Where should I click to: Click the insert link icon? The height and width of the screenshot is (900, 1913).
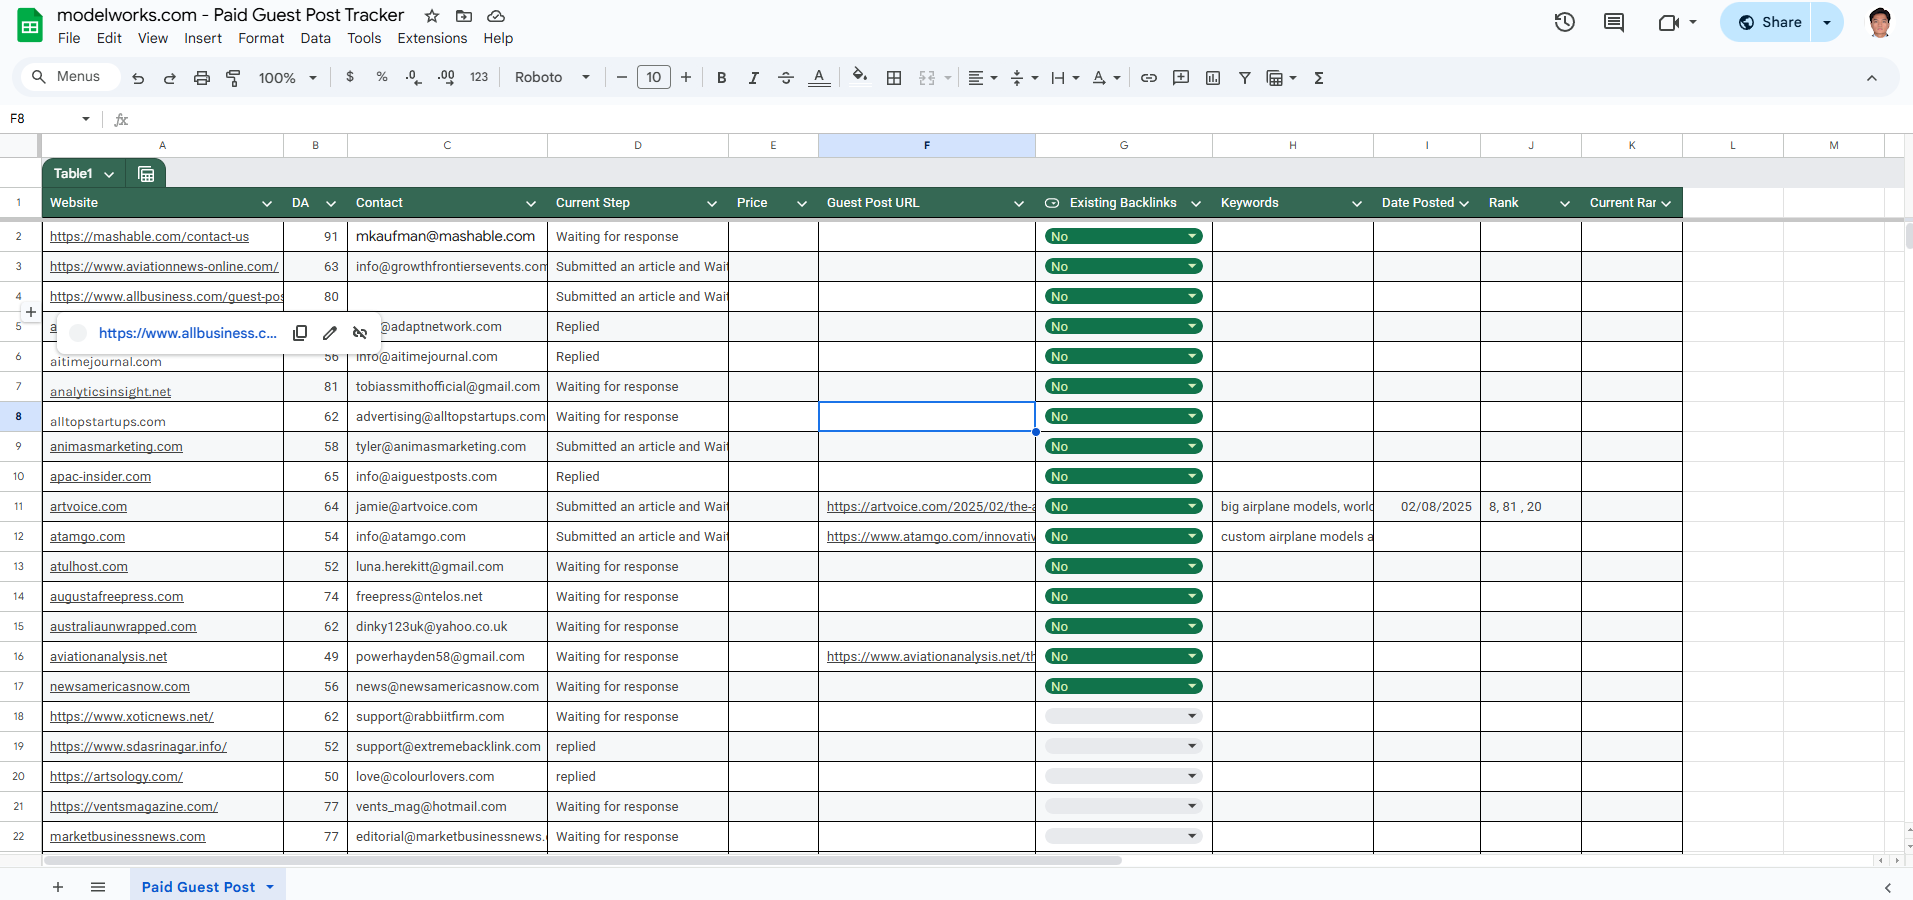pos(1149,78)
